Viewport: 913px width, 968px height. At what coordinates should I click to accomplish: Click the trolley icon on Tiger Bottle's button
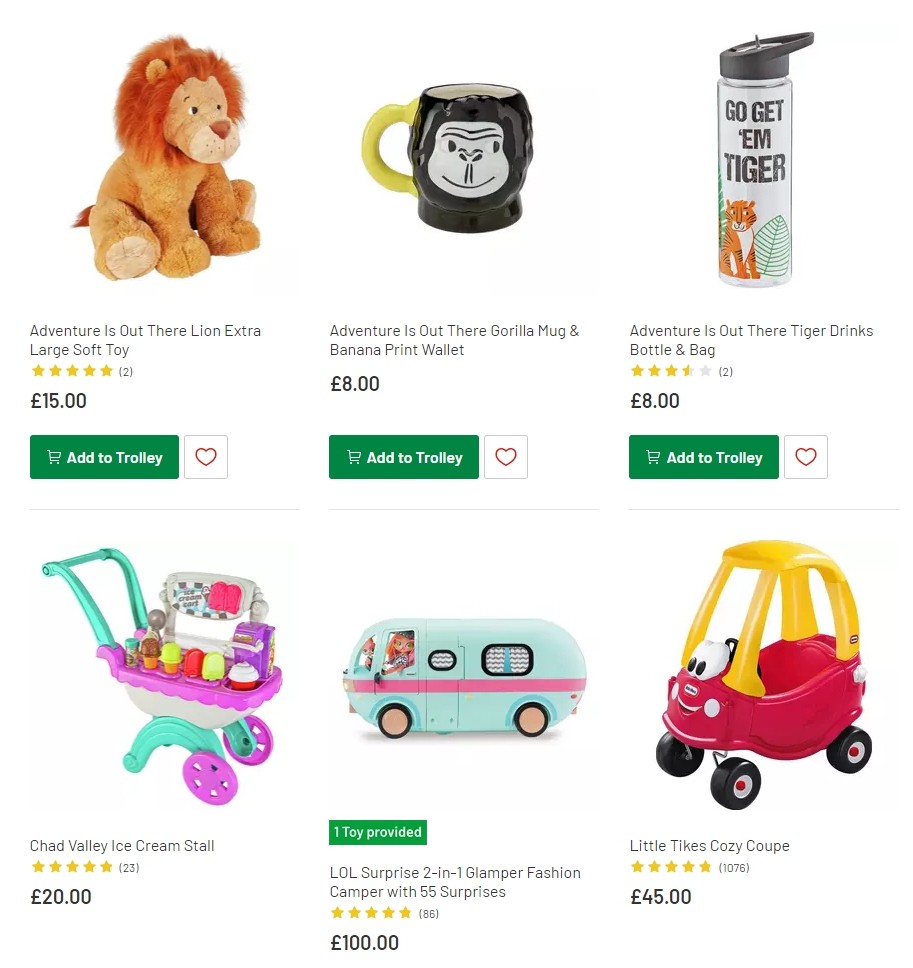pyautogui.click(x=654, y=457)
